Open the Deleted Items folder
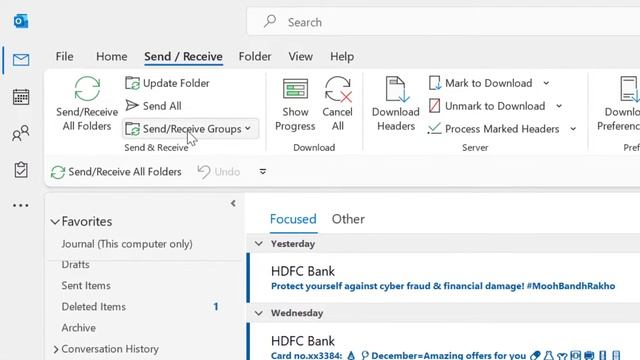This screenshot has height=360, width=640. 93,307
